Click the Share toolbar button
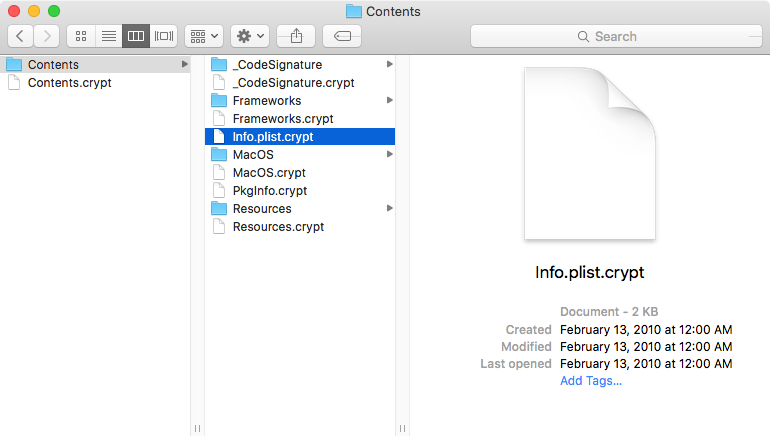770x436 pixels. tap(296, 36)
